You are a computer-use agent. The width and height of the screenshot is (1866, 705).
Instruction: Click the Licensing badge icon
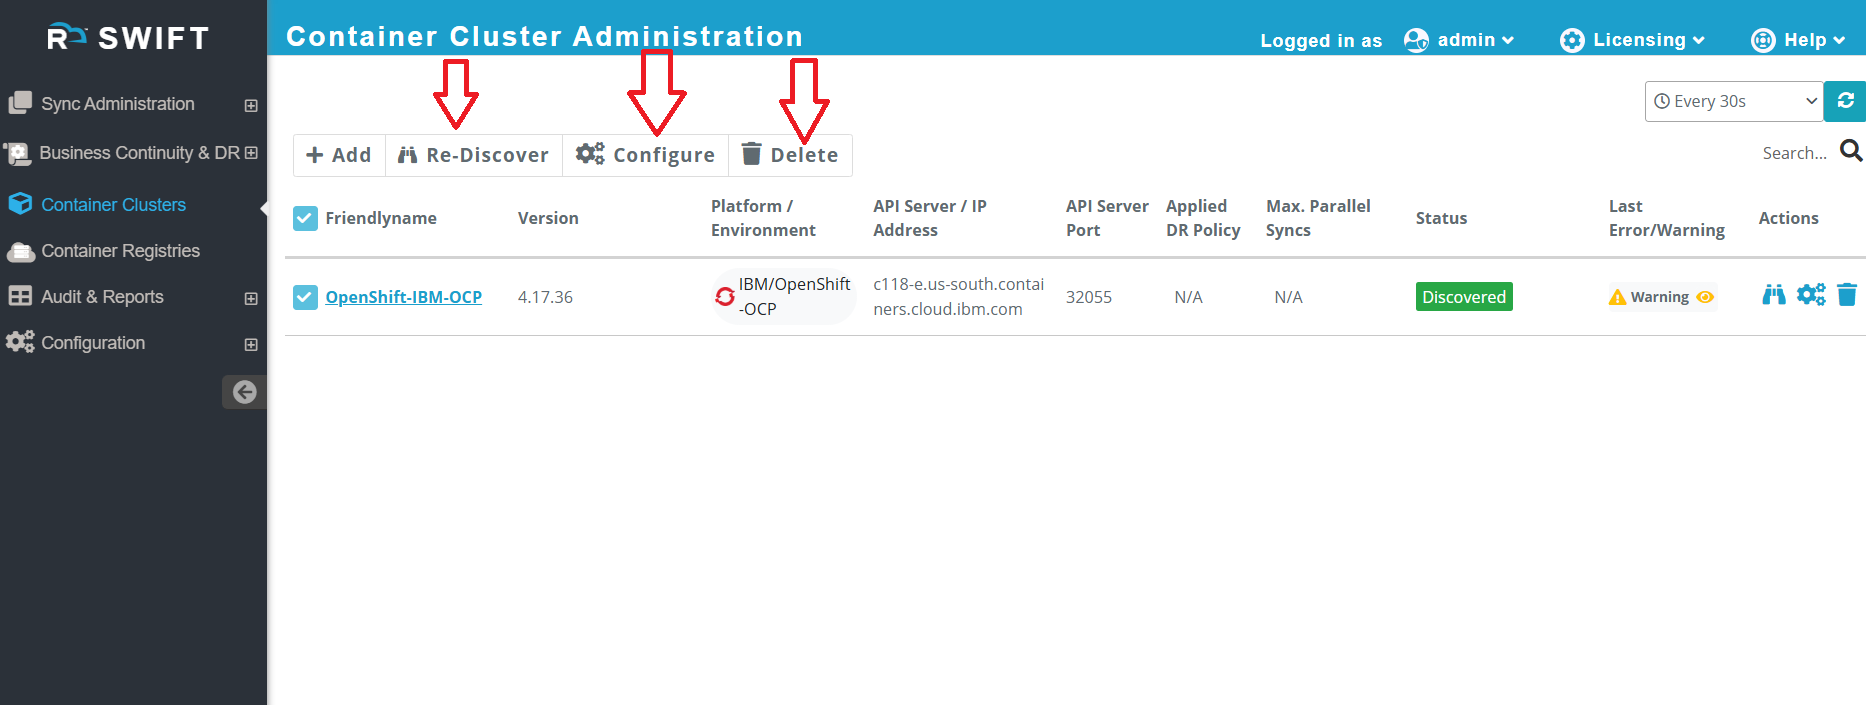coord(1572,40)
